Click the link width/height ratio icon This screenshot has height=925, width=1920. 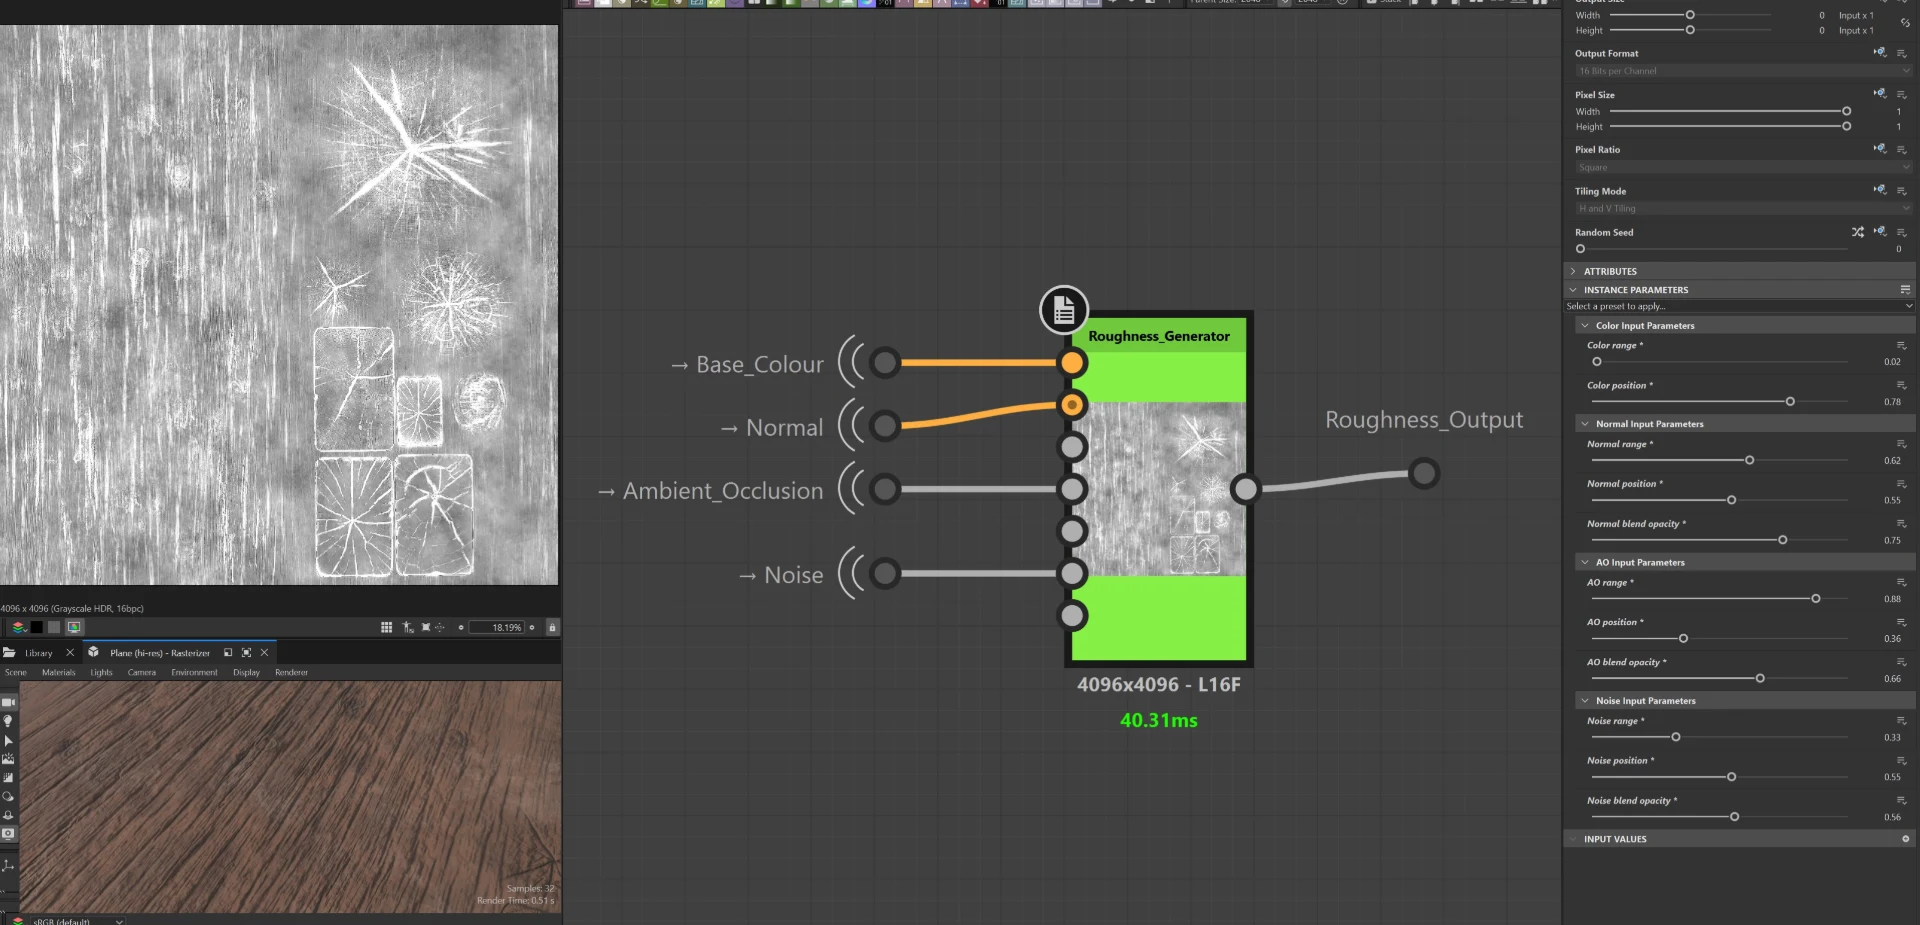coord(1905,23)
